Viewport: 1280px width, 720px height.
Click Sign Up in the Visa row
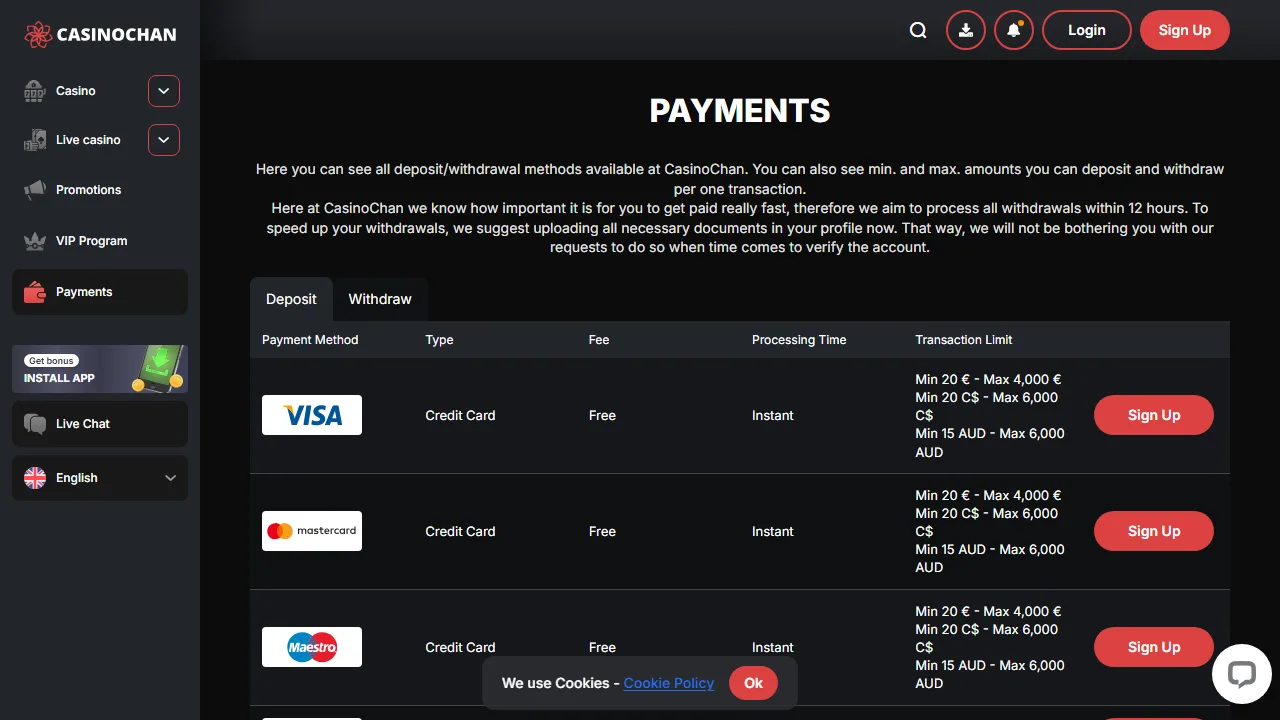pos(1154,415)
